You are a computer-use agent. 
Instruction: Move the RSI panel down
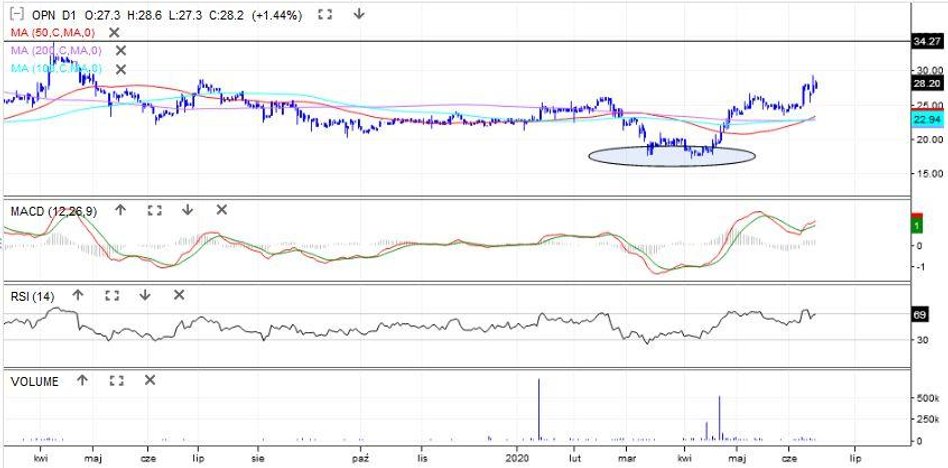click(x=145, y=295)
